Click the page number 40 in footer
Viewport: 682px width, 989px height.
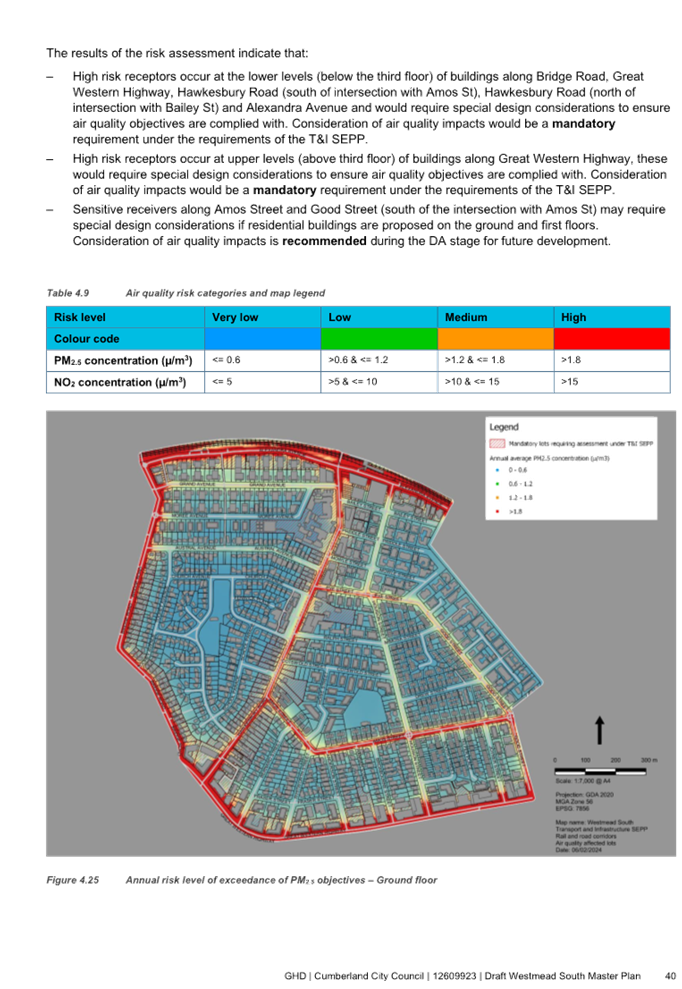point(670,976)
